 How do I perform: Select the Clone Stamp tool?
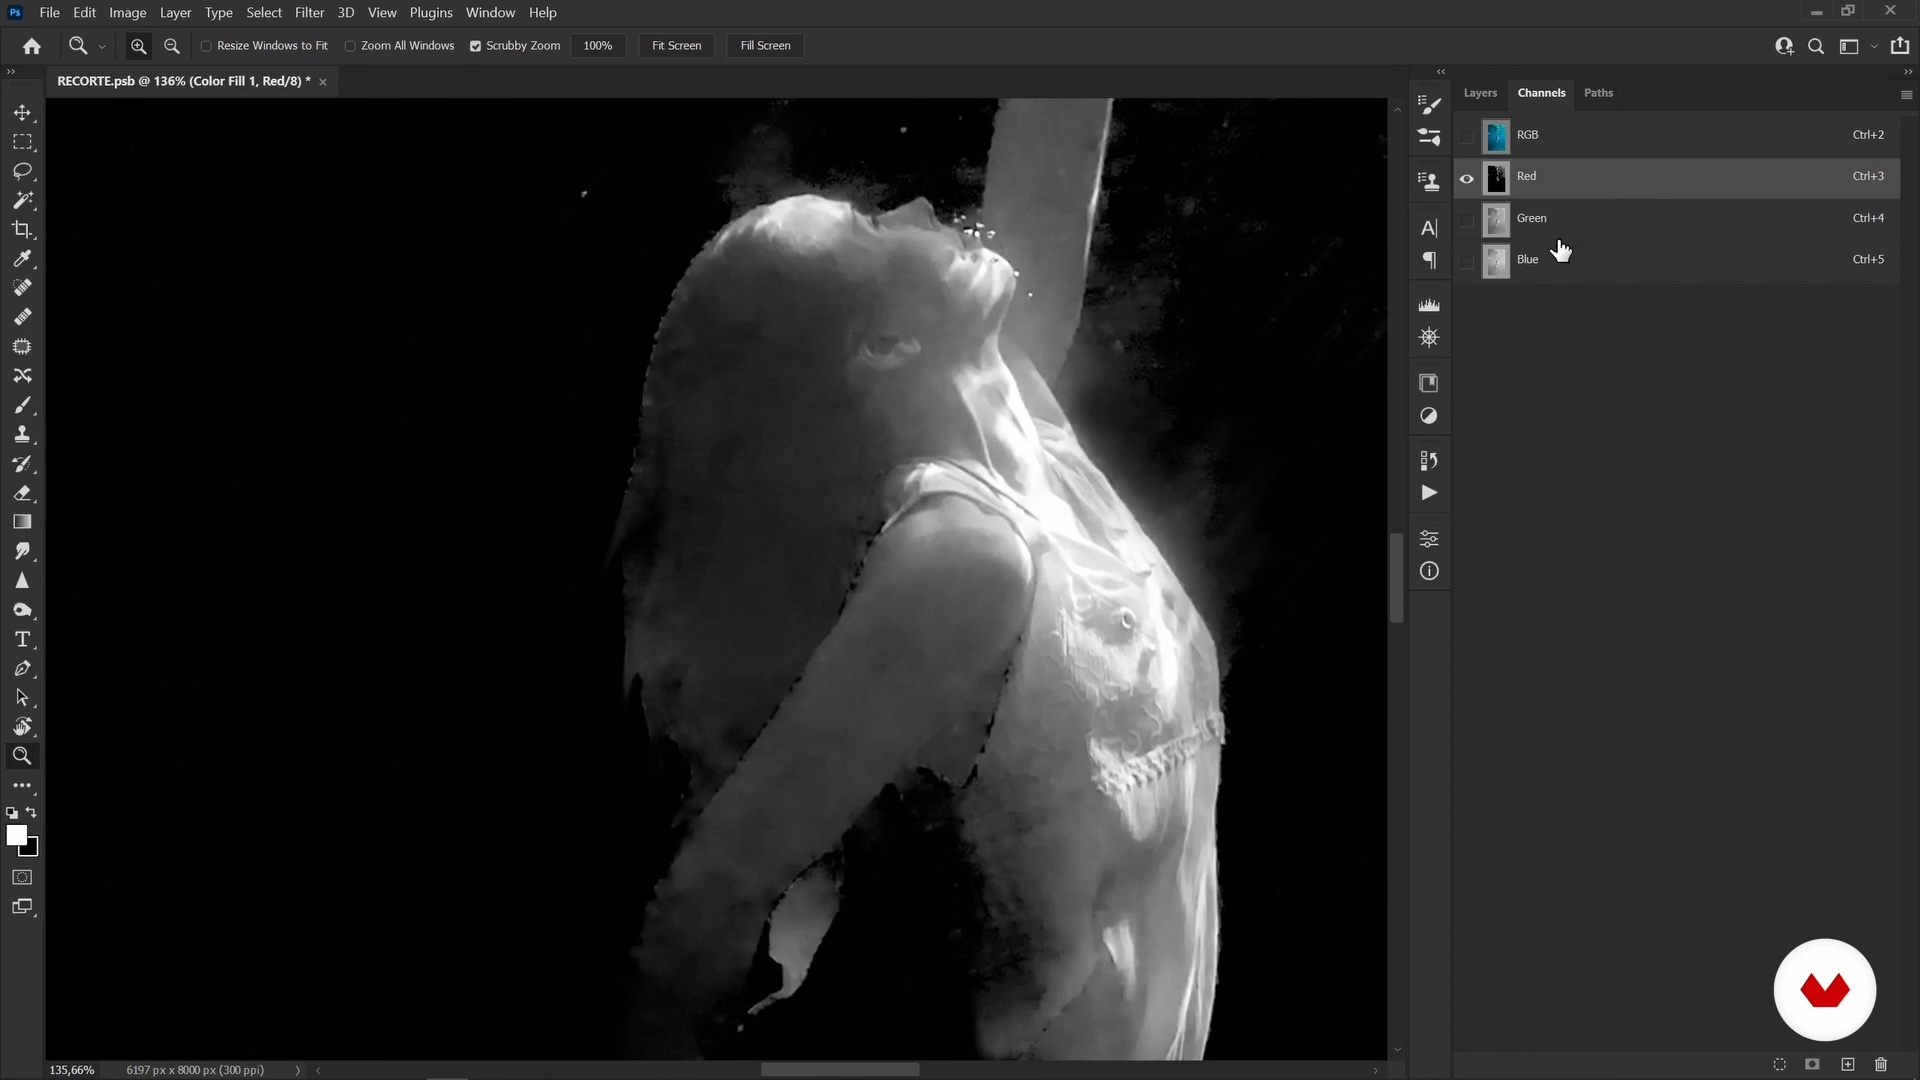[22, 434]
